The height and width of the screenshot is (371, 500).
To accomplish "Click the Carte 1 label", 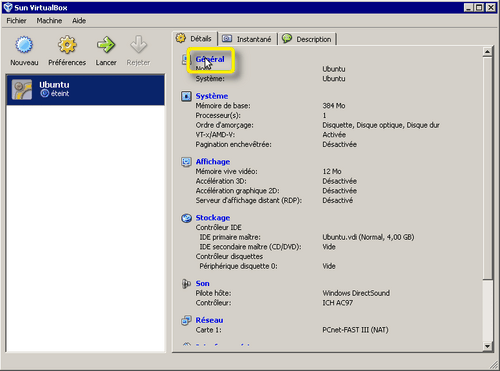I will coord(208,330).
